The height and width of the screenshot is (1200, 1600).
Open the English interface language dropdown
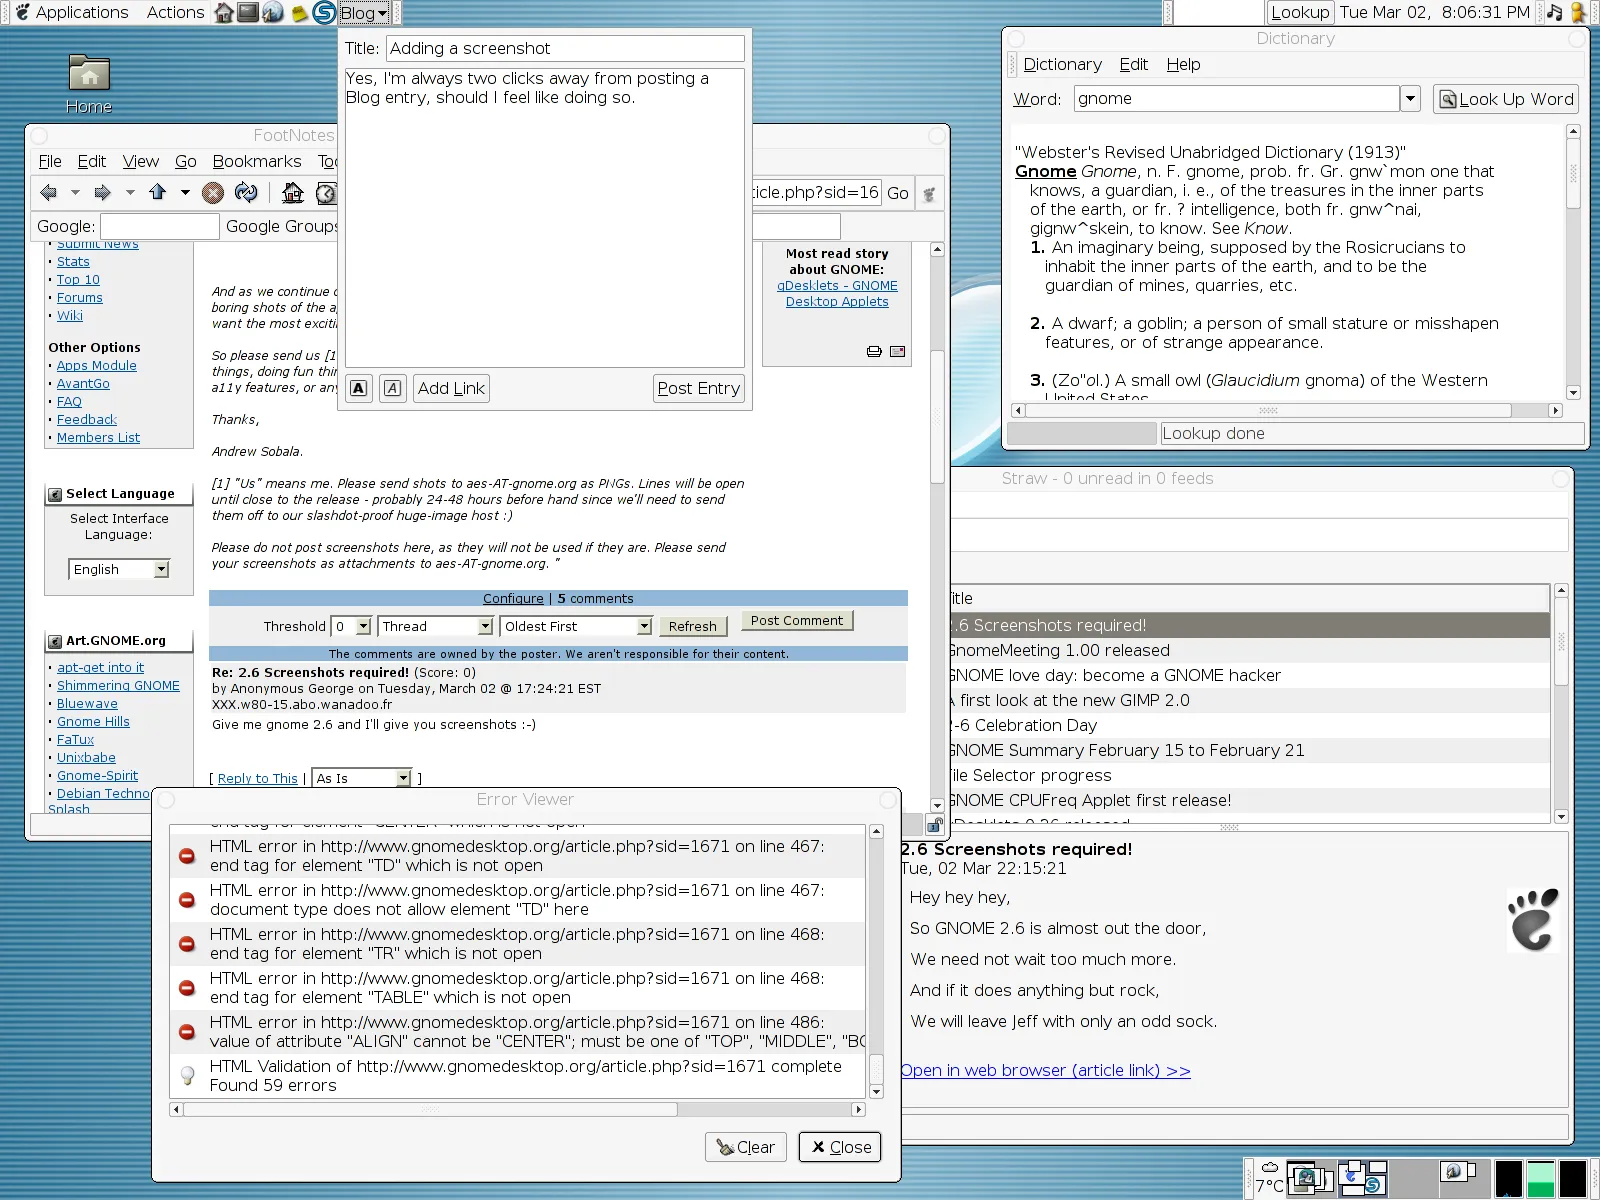click(118, 569)
